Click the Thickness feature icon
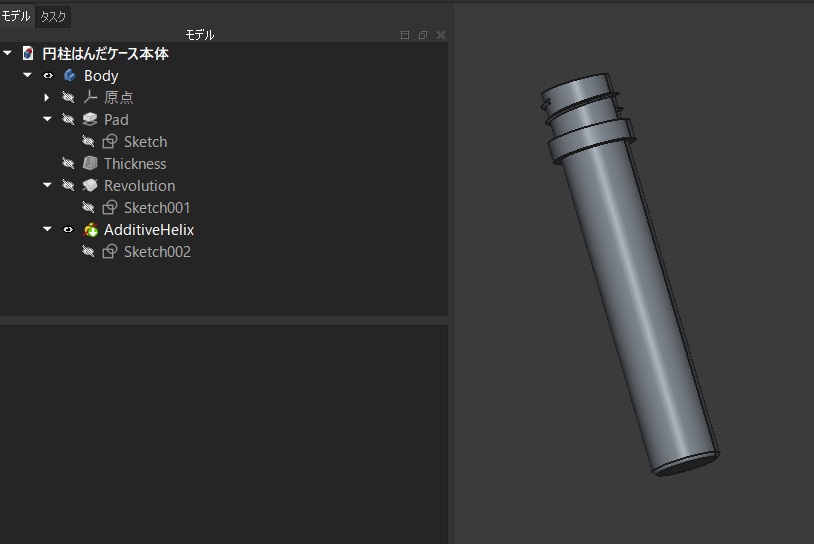This screenshot has height=544, width=814. click(90, 163)
